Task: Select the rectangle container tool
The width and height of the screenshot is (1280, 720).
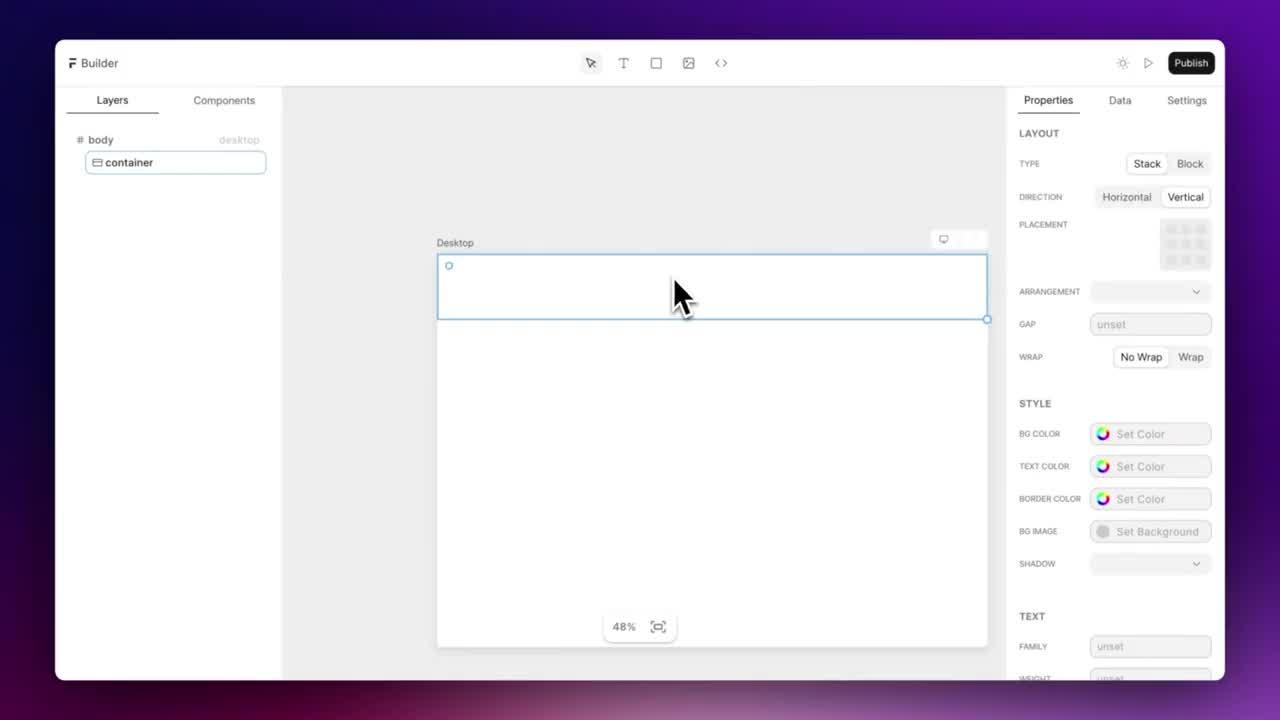Action: point(656,63)
